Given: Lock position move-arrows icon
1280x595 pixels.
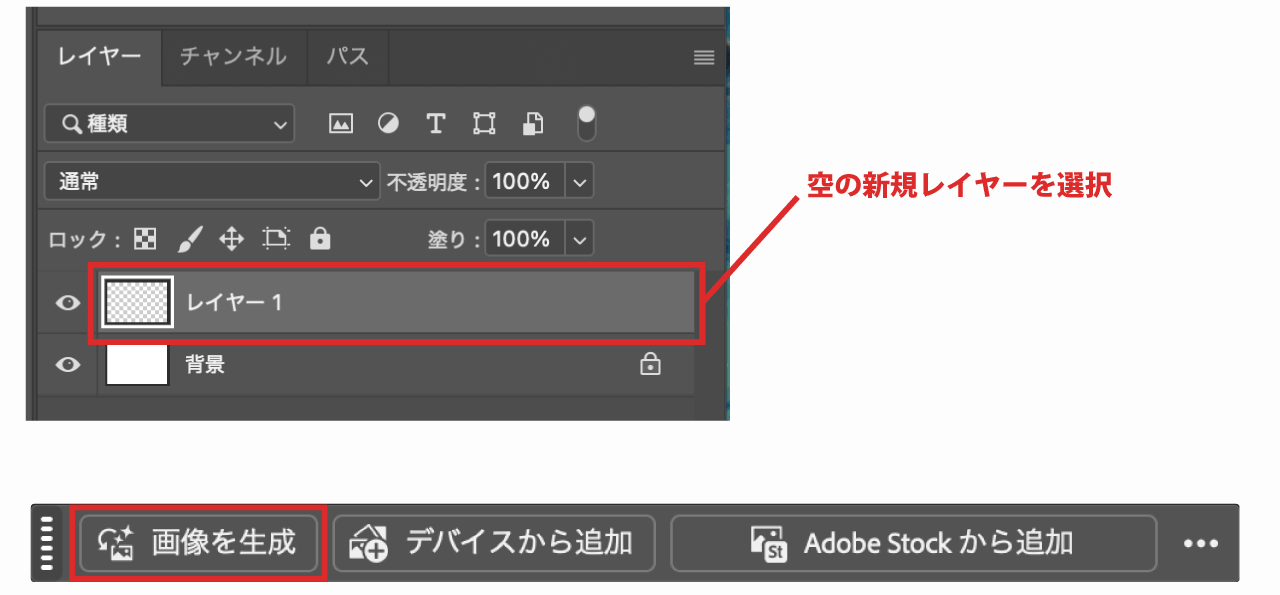Looking at the screenshot, I should (232, 239).
